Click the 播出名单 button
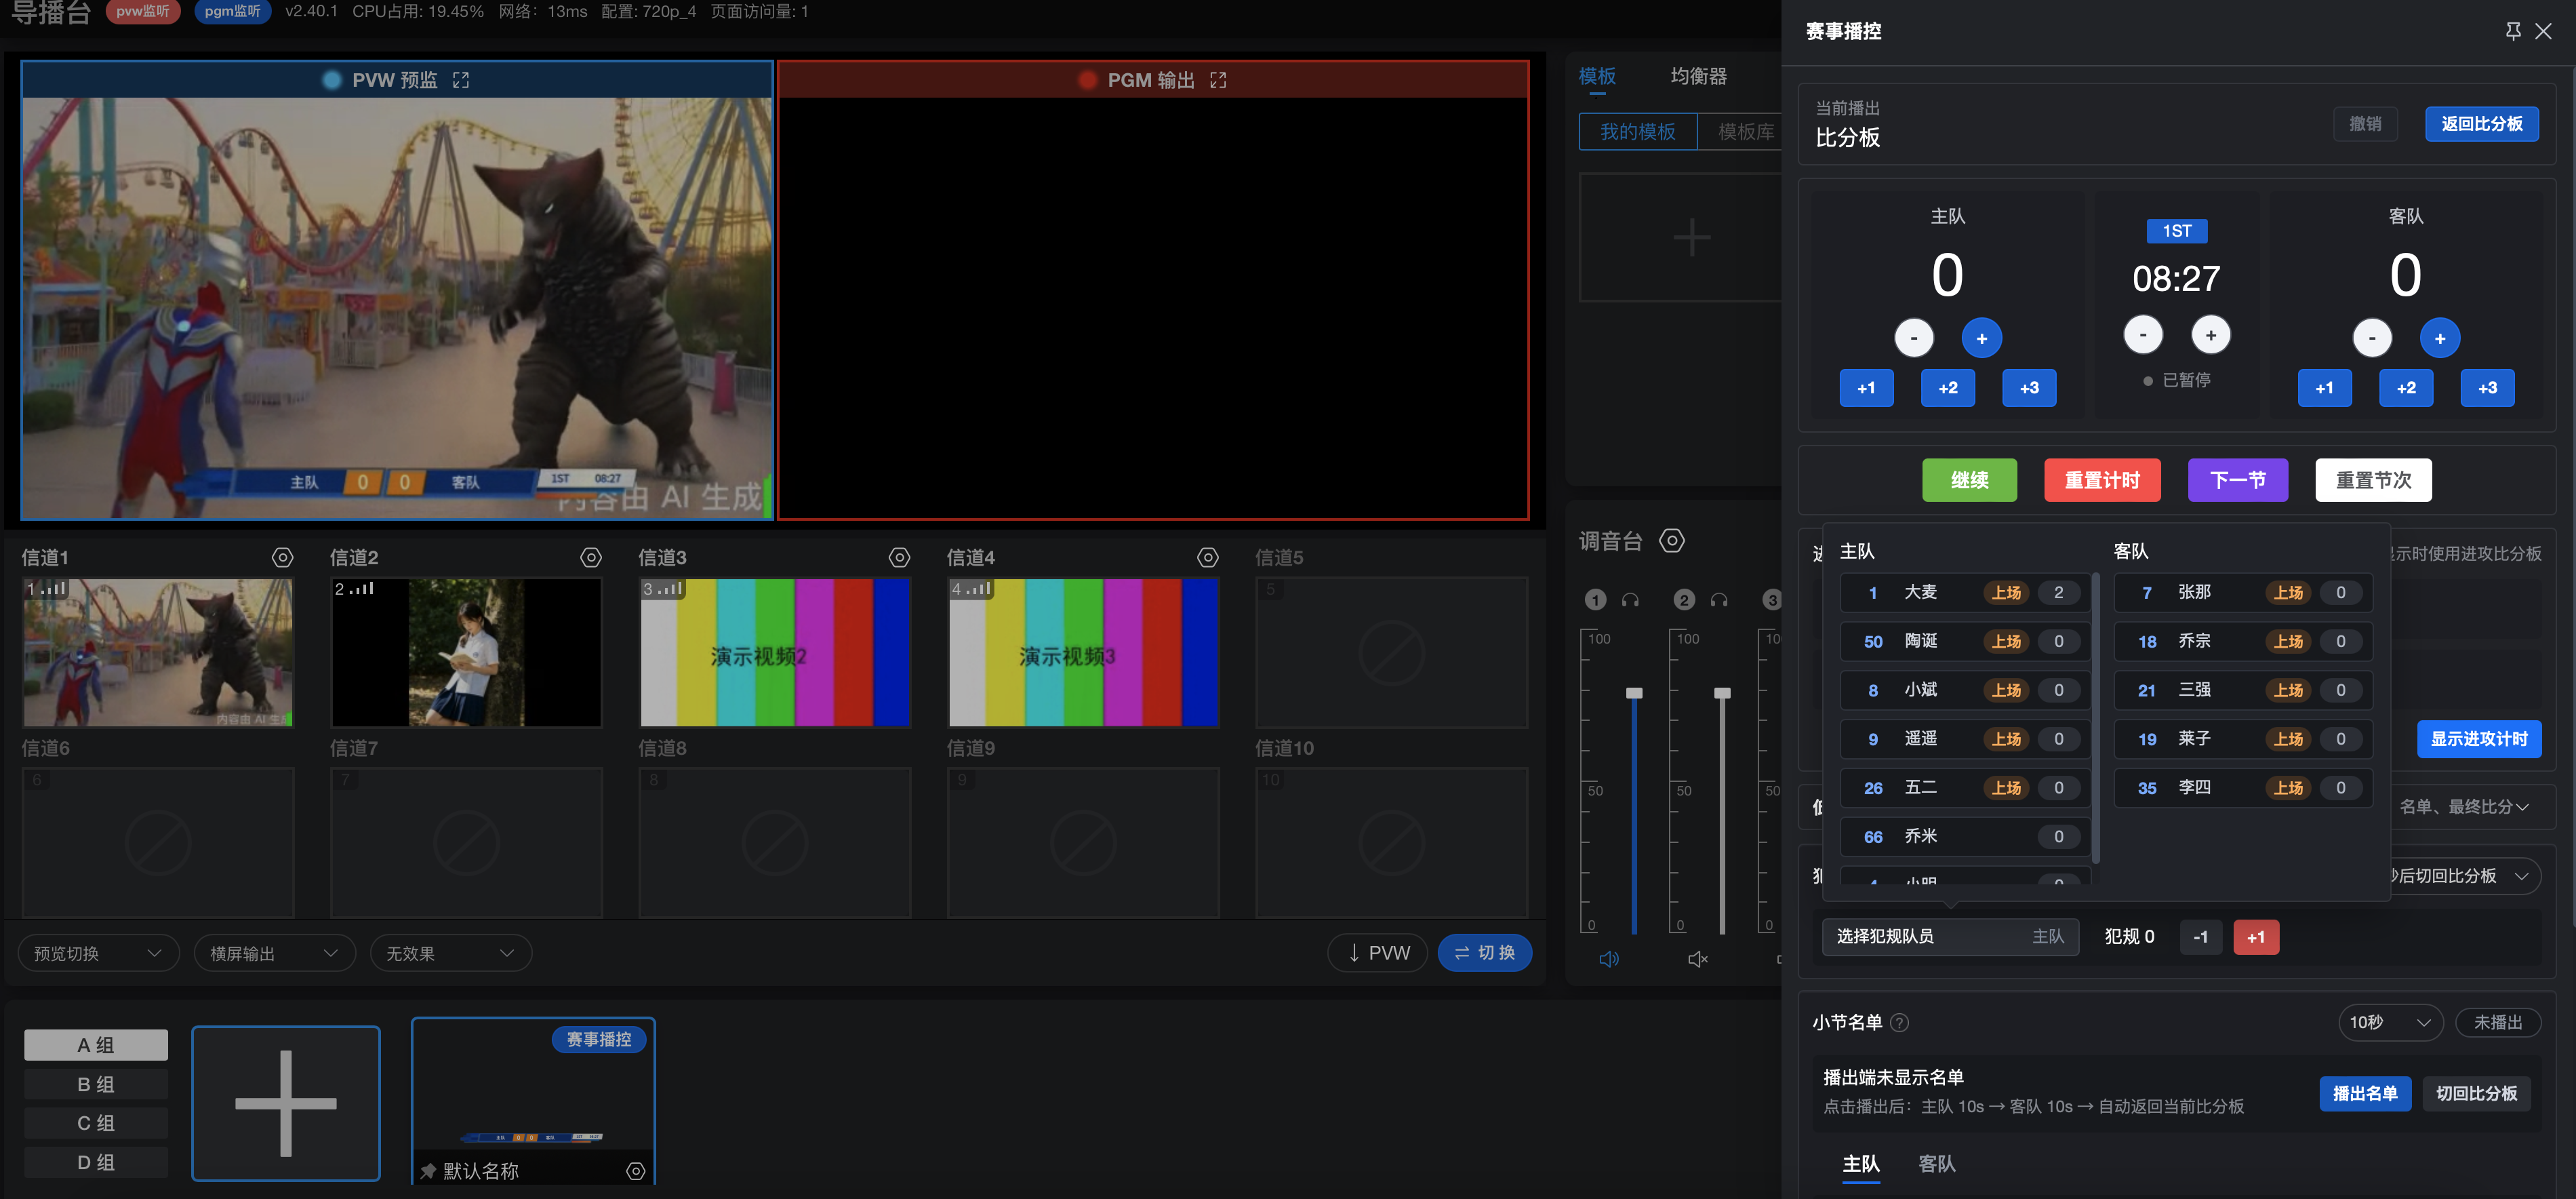Viewport: 2576px width, 1199px height. pos(2365,1093)
